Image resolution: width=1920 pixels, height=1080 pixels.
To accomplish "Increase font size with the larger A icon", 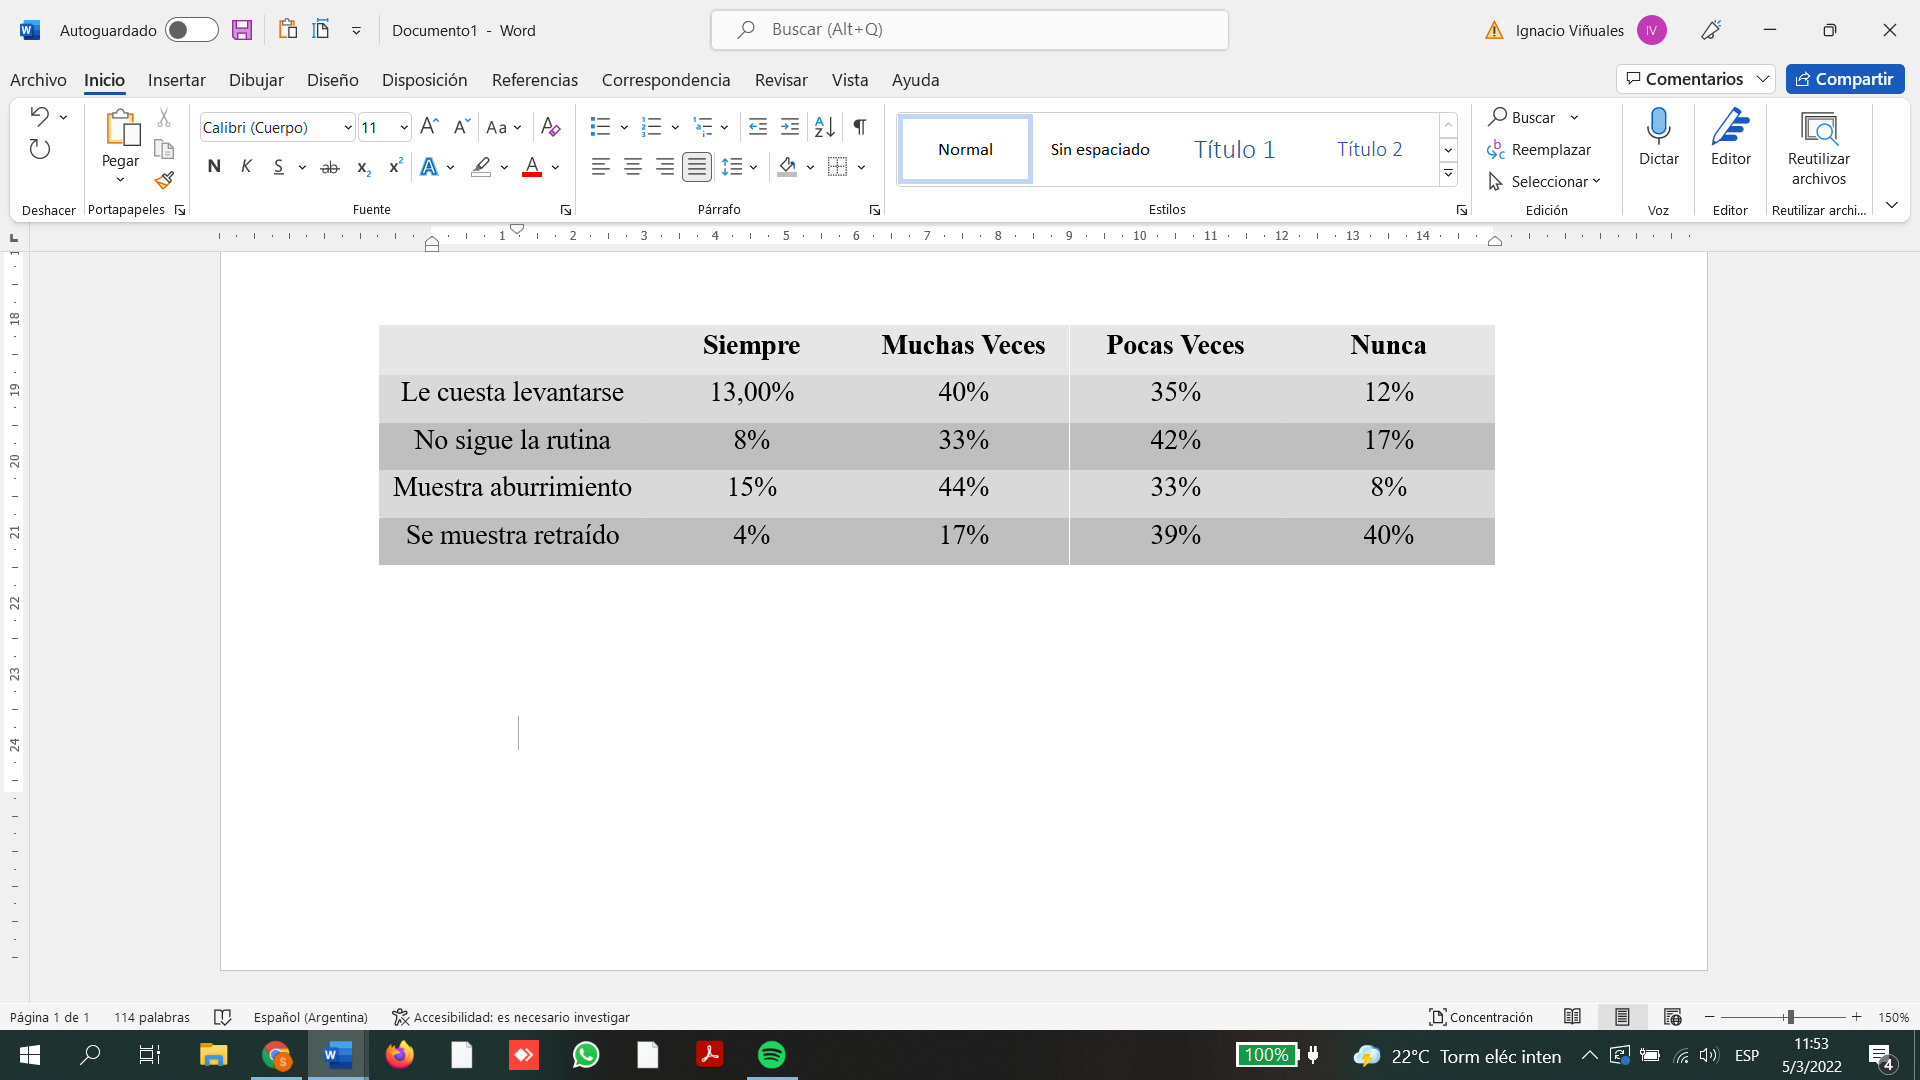I will click(x=429, y=127).
